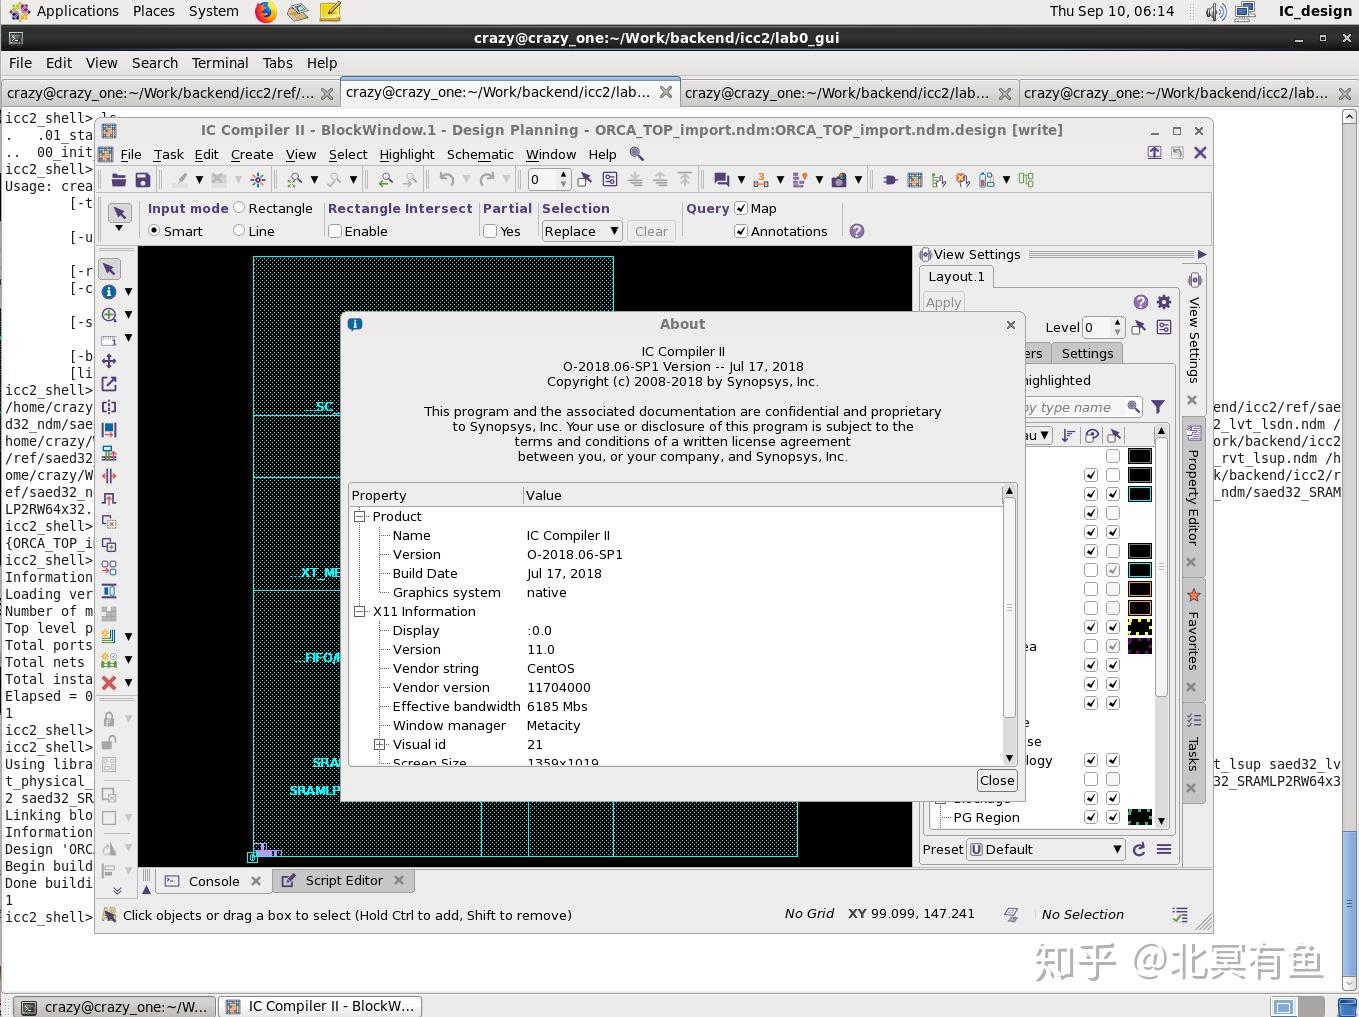Switch to the Script Editor tab
This screenshot has height=1017, width=1359.
343,880
